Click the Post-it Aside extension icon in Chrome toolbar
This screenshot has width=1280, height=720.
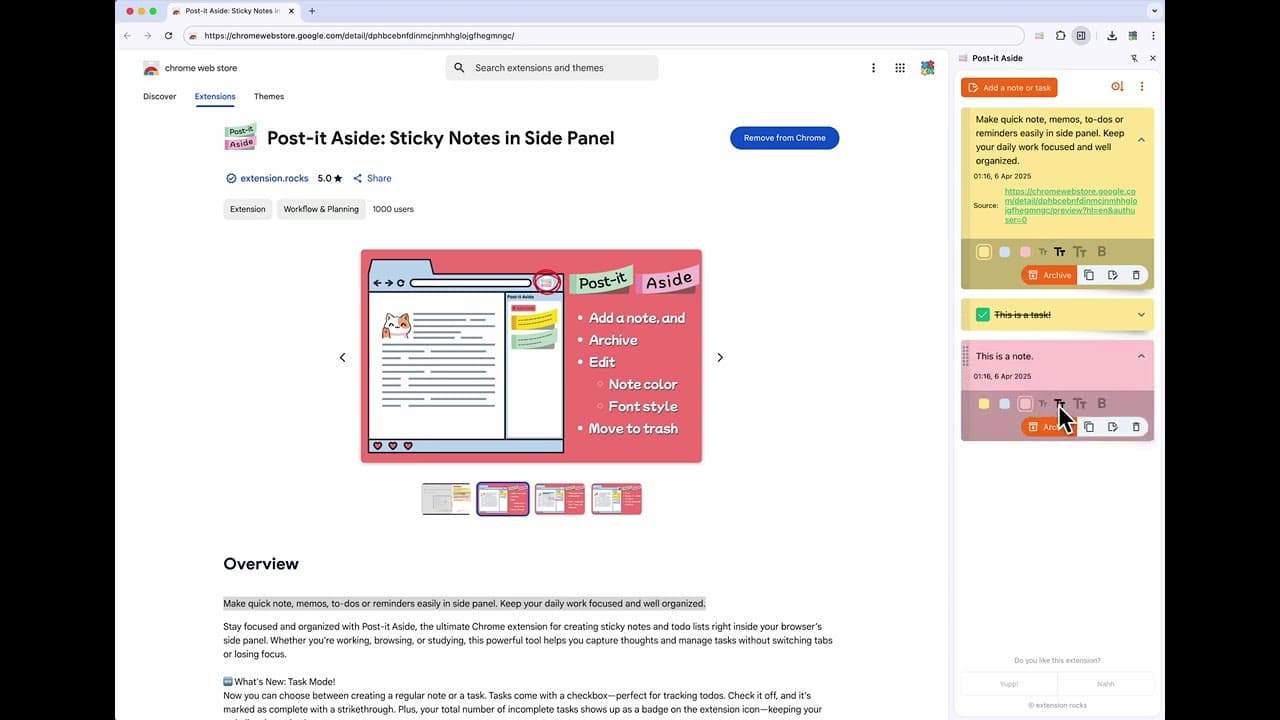pos(1039,35)
